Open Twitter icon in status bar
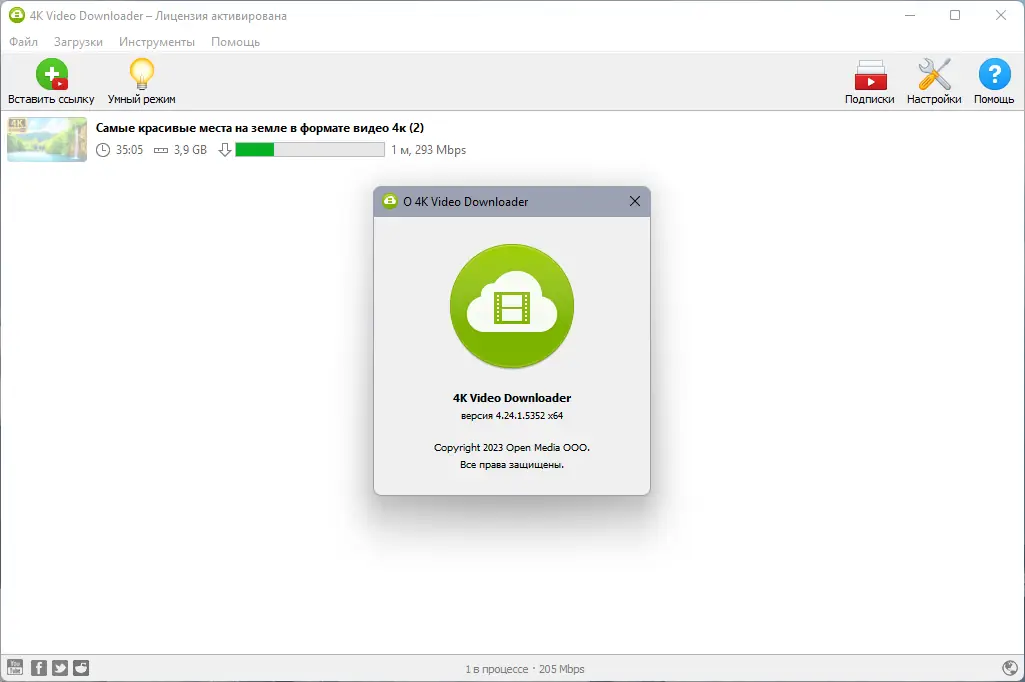 [x=59, y=668]
